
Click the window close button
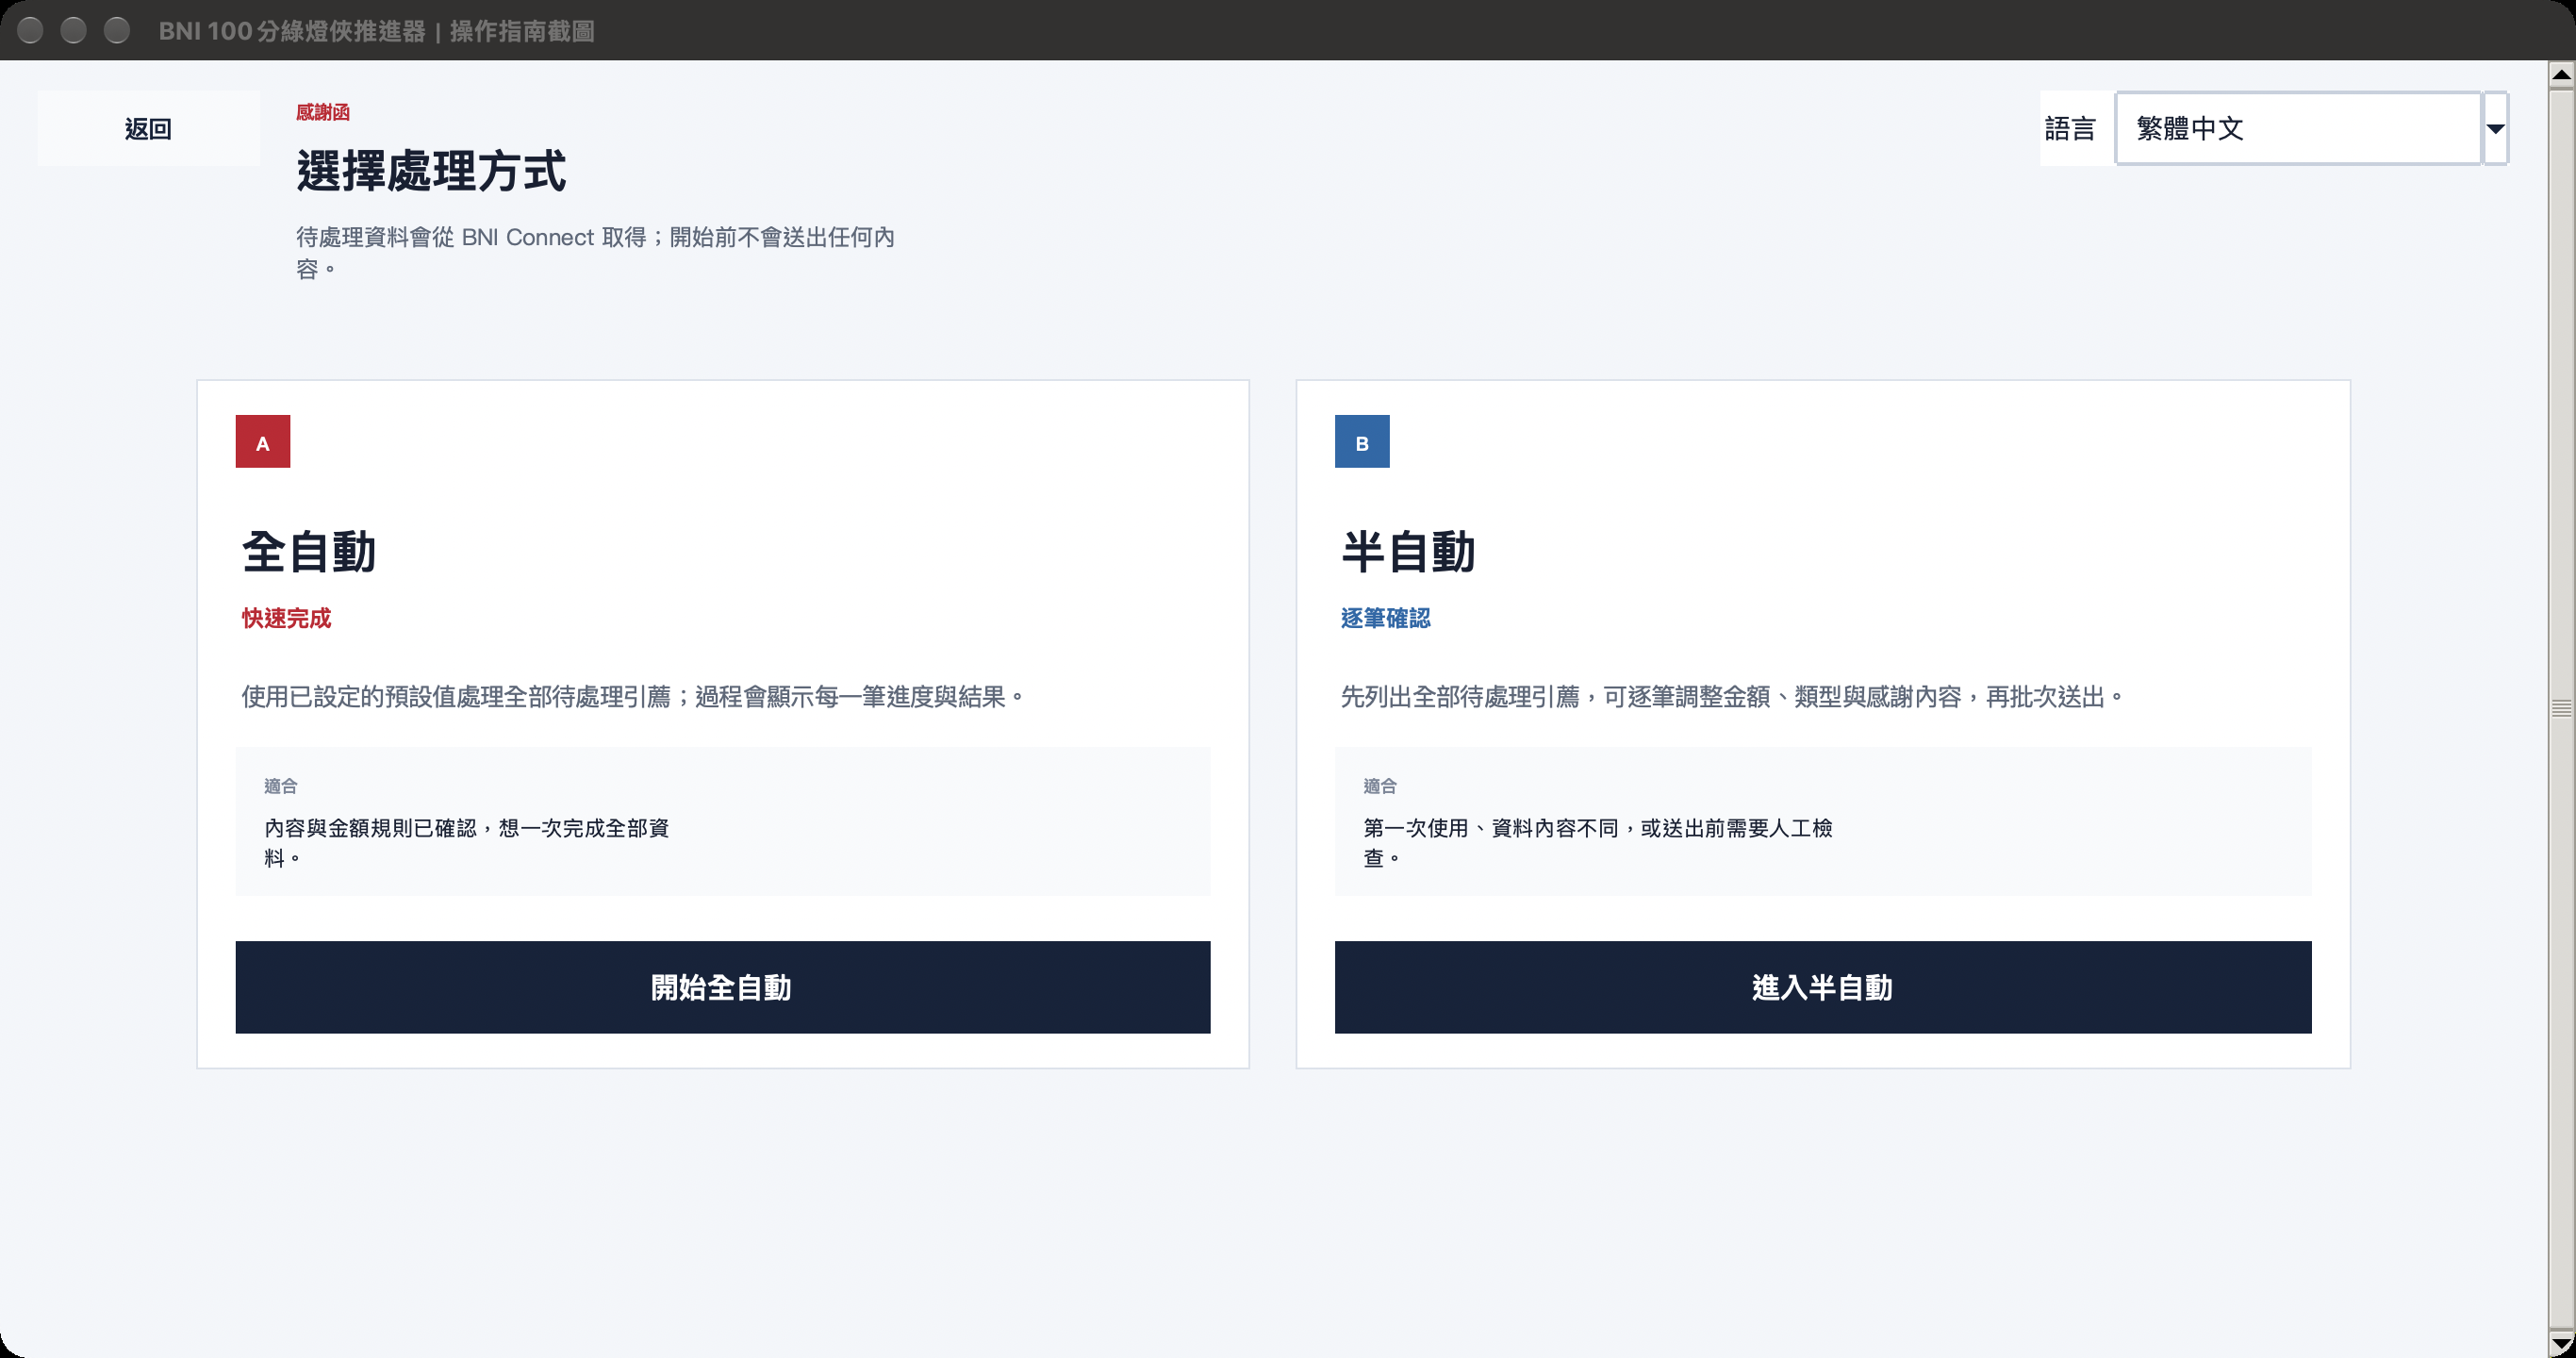pos(30,30)
